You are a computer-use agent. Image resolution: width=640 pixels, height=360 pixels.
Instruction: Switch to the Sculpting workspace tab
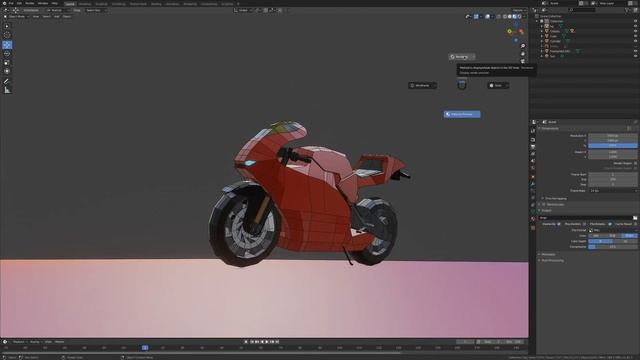(101, 4)
